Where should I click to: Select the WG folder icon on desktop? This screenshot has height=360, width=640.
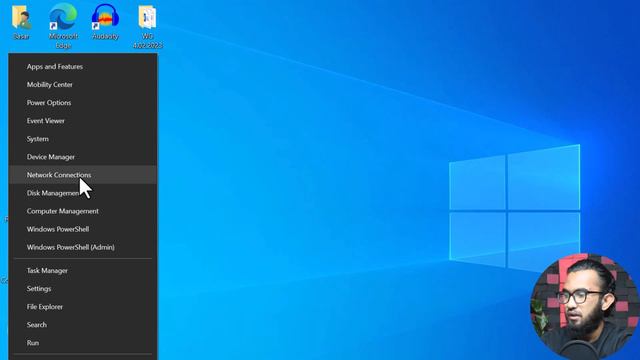[147, 27]
